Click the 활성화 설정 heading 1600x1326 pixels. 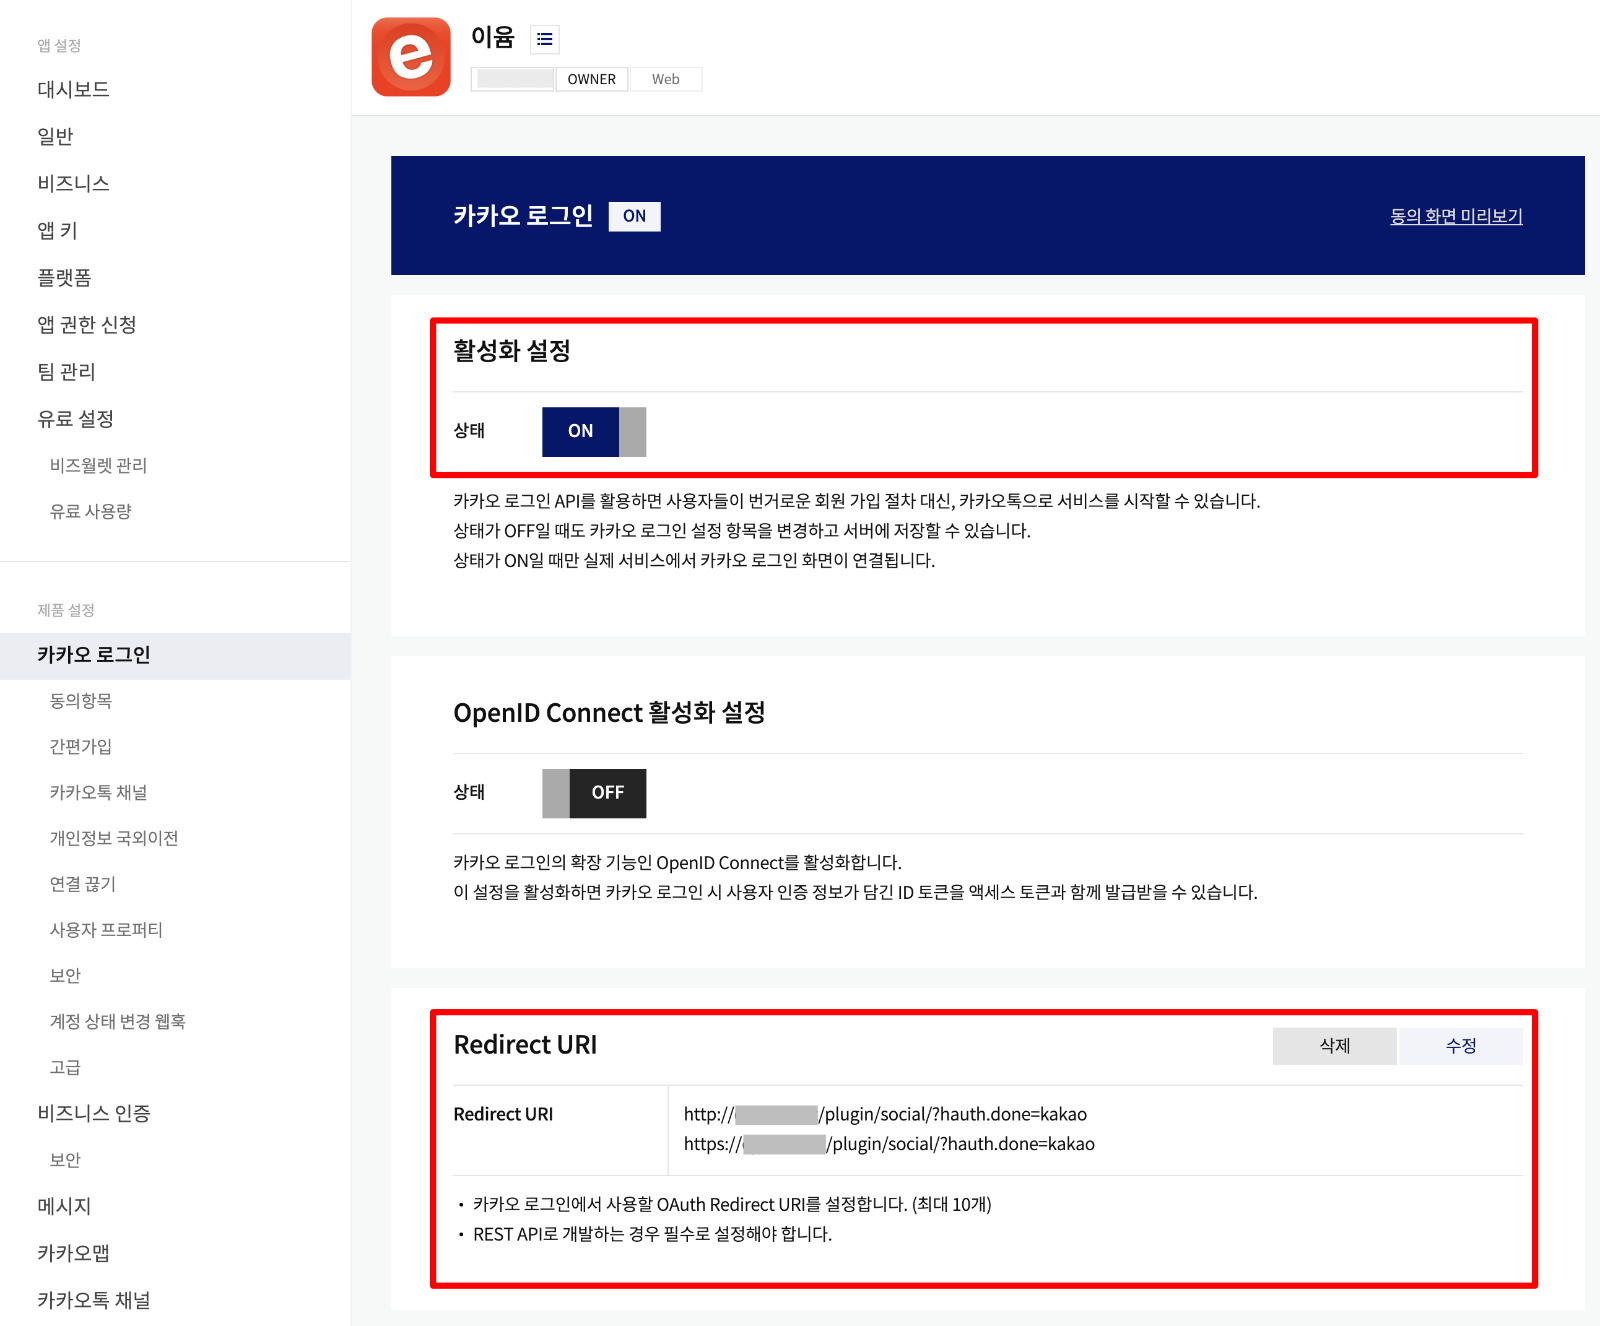pos(512,351)
